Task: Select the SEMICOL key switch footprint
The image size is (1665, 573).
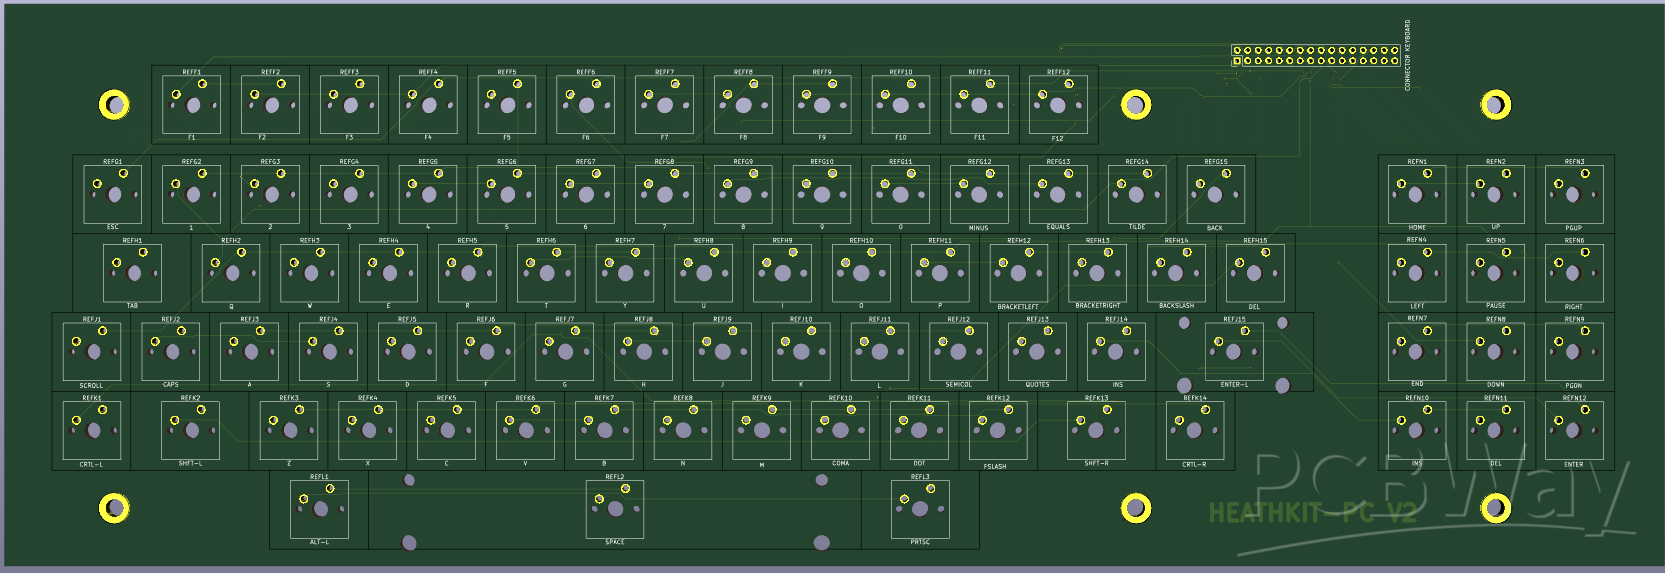Action: (x=958, y=351)
